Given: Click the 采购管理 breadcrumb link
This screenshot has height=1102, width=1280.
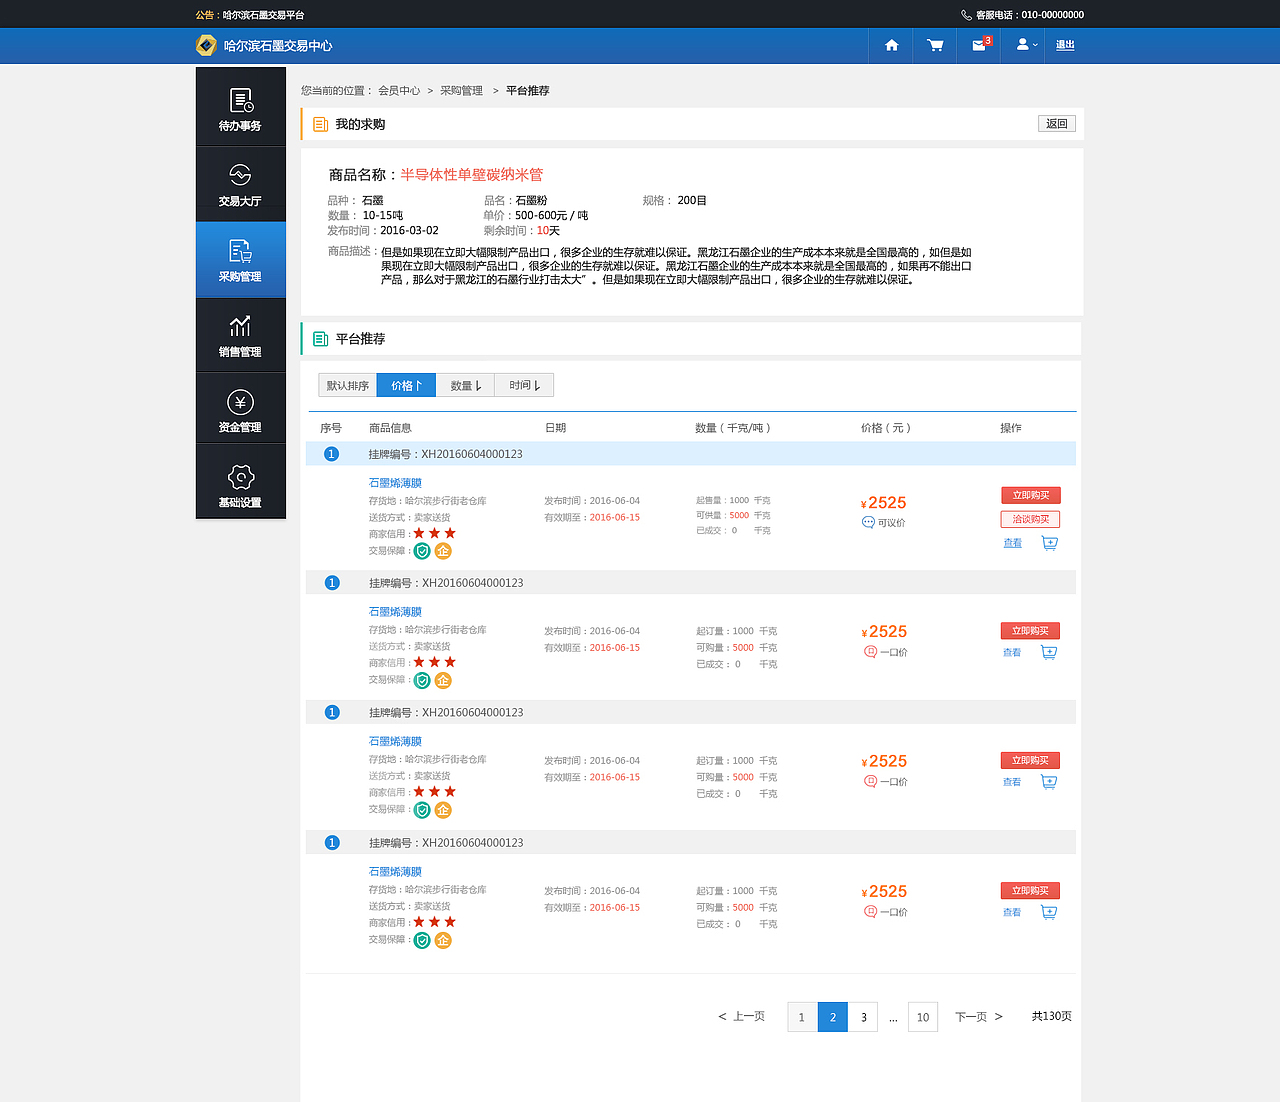Looking at the screenshot, I should [461, 91].
